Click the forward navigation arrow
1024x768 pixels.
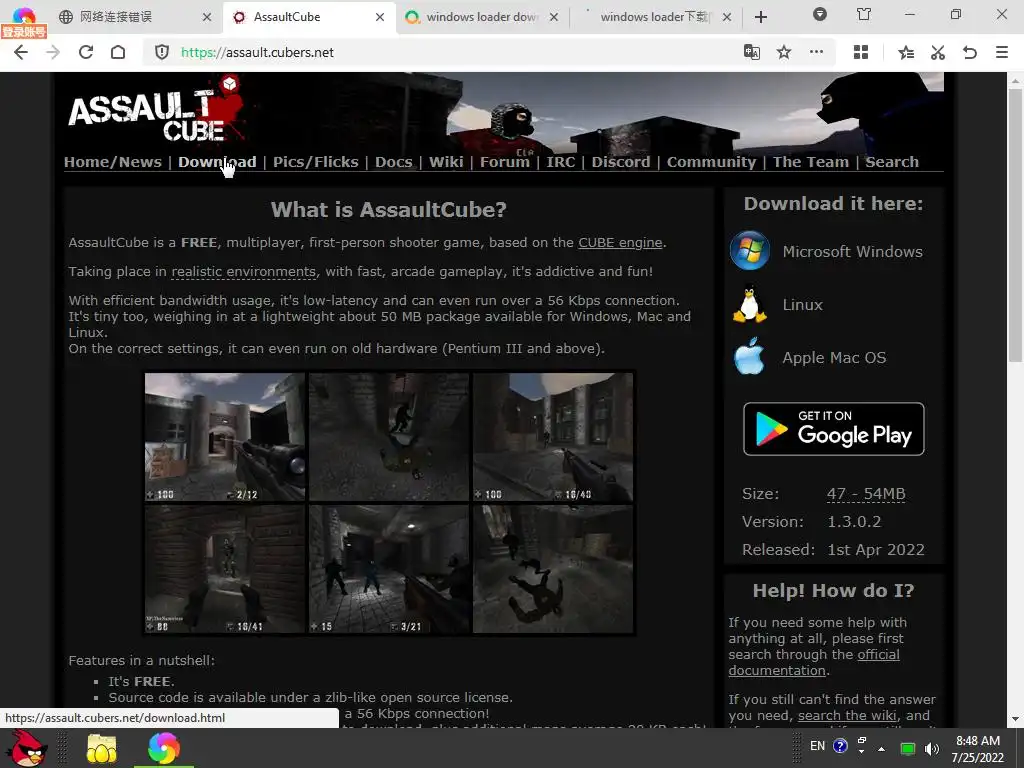click(53, 52)
